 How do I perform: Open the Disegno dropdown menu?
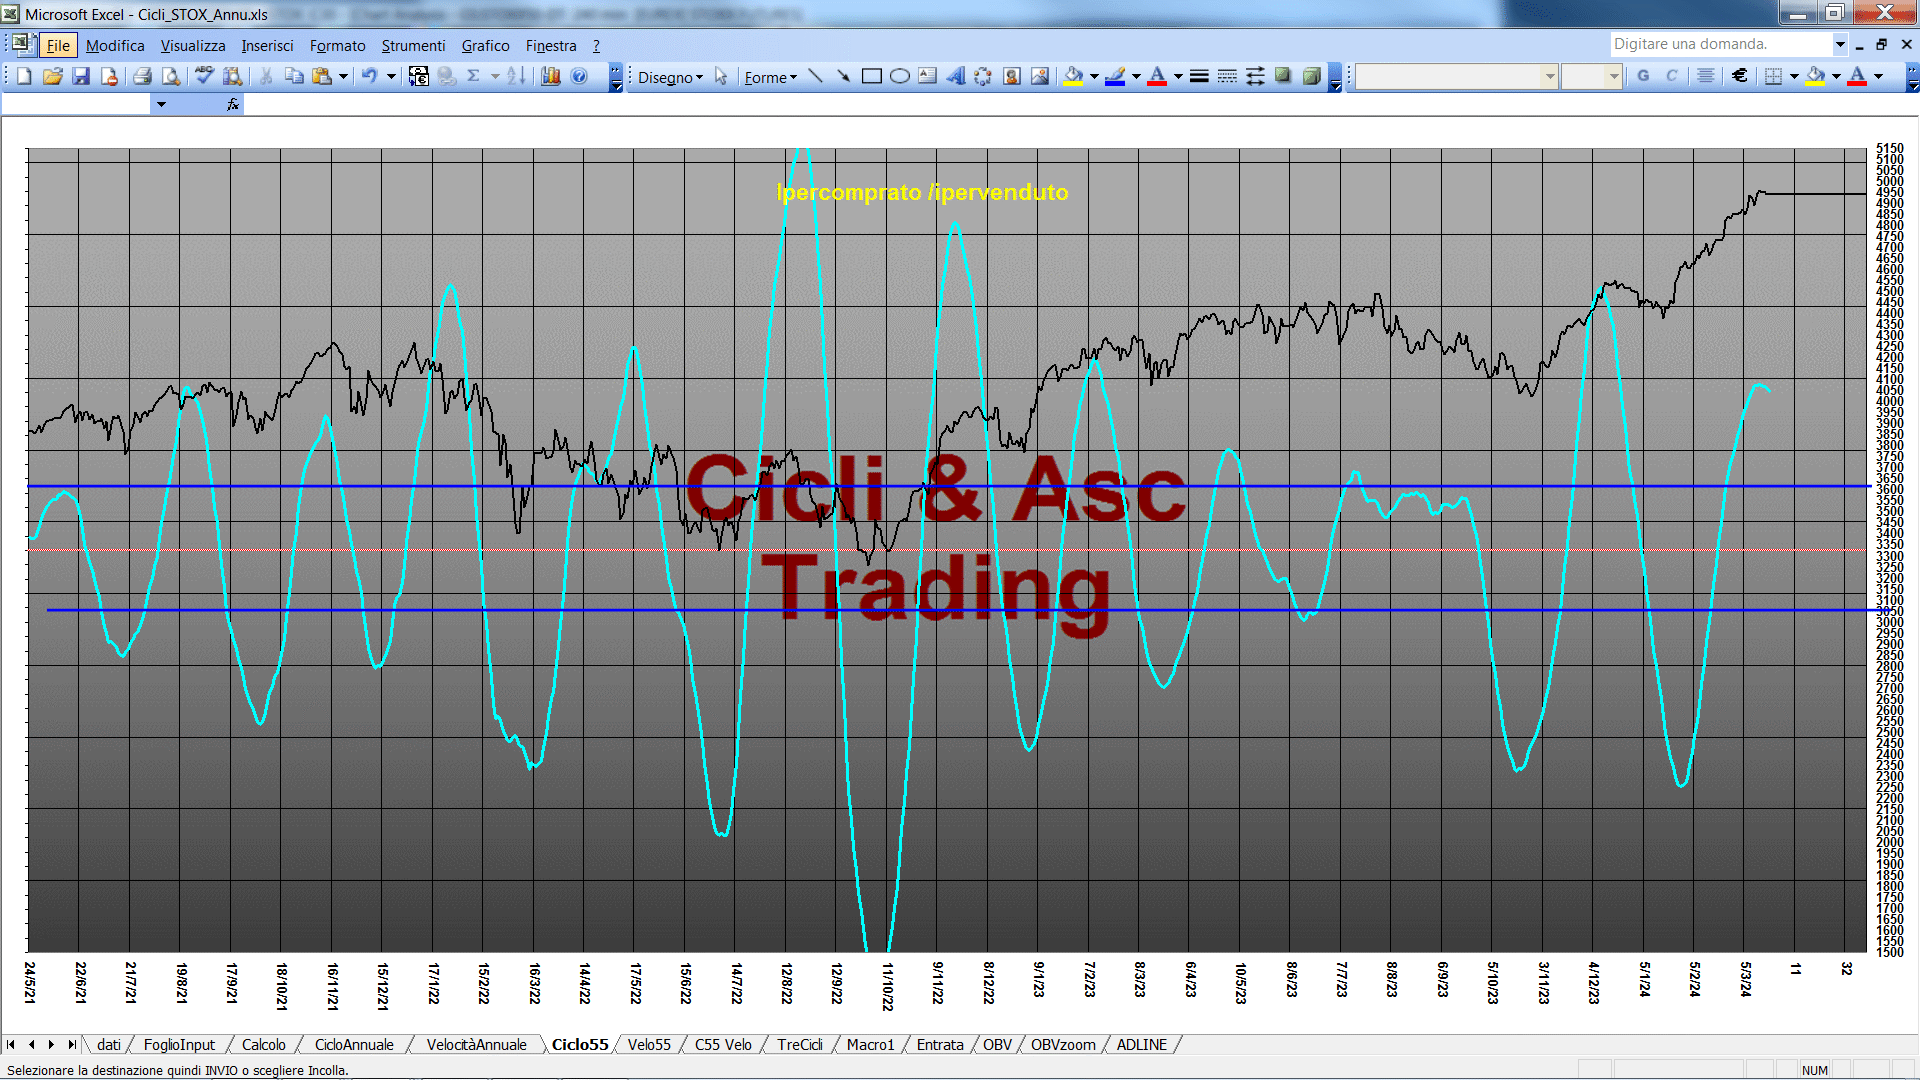670,77
